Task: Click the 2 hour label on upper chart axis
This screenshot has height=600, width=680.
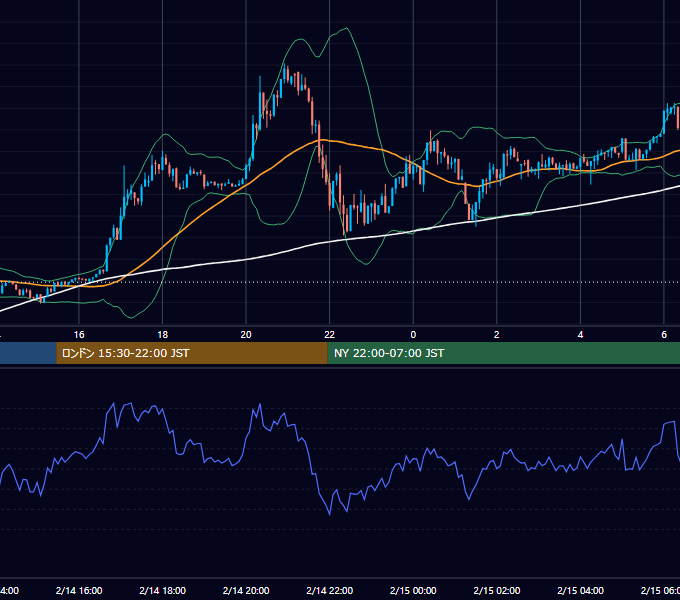Action: click(x=497, y=335)
